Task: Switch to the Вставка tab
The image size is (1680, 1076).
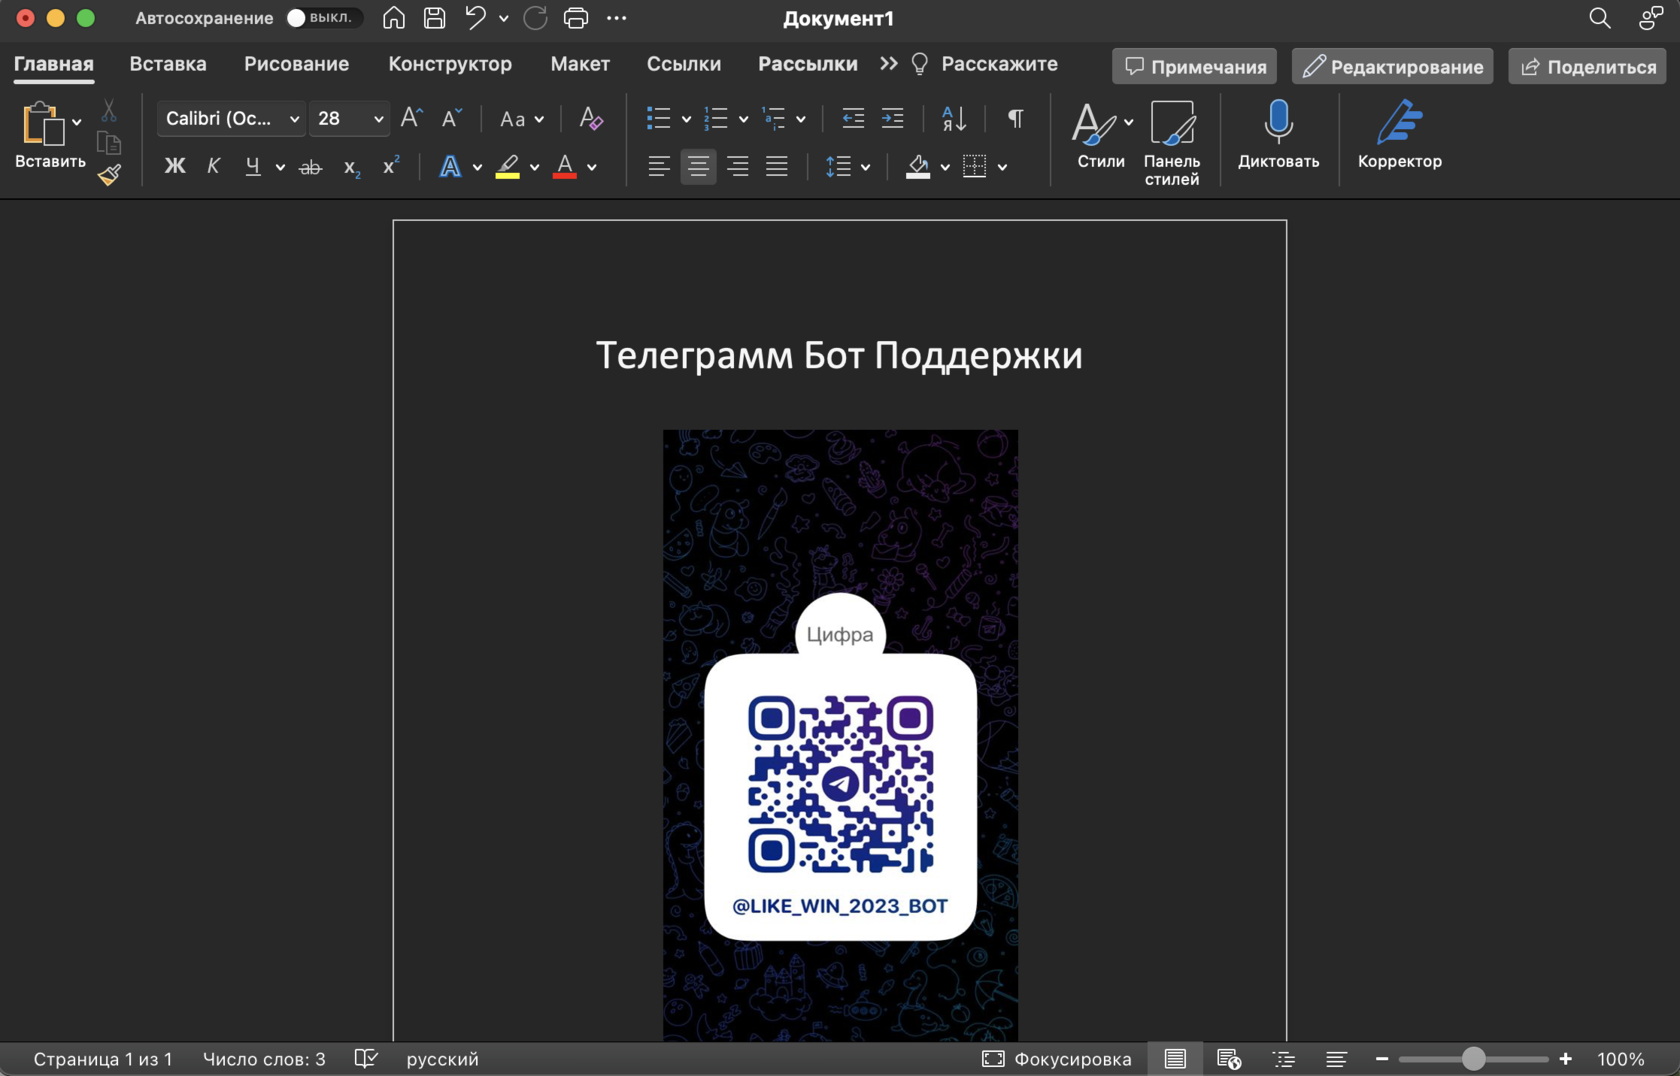Action: tap(168, 64)
